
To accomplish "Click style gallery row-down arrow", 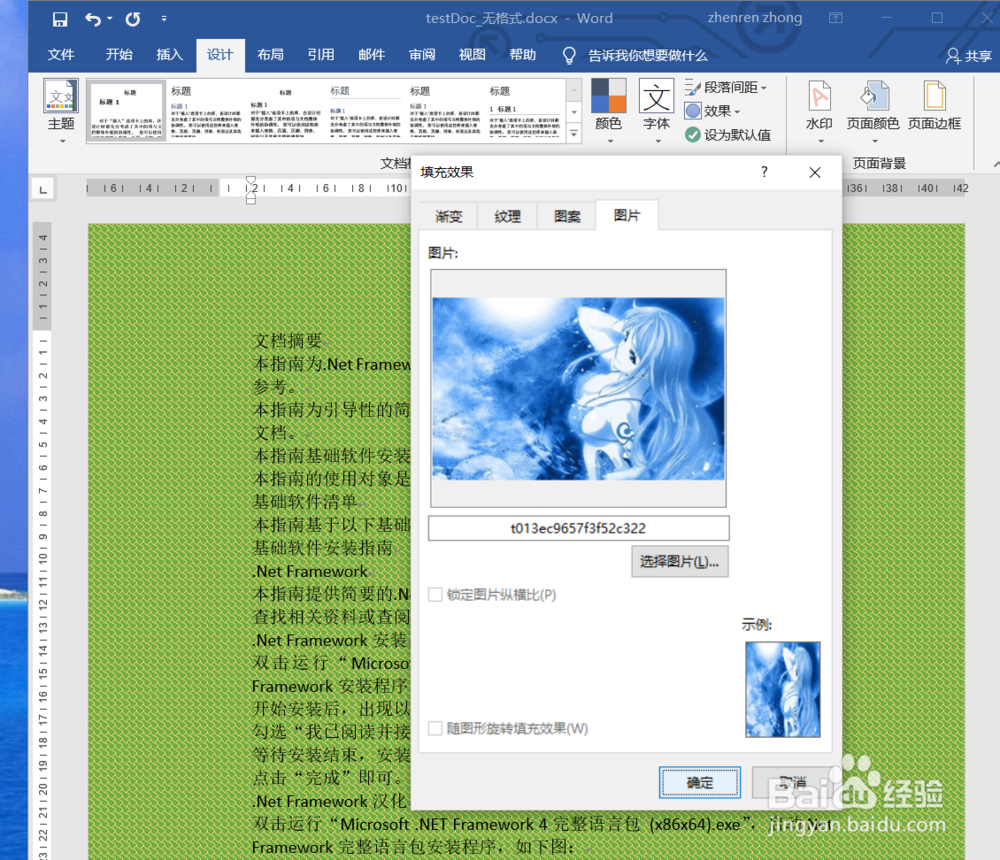I will click(x=574, y=112).
